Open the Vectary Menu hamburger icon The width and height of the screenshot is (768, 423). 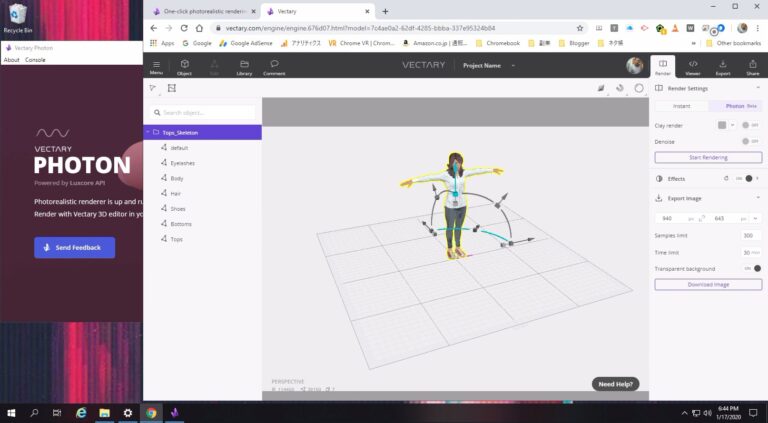pos(156,67)
